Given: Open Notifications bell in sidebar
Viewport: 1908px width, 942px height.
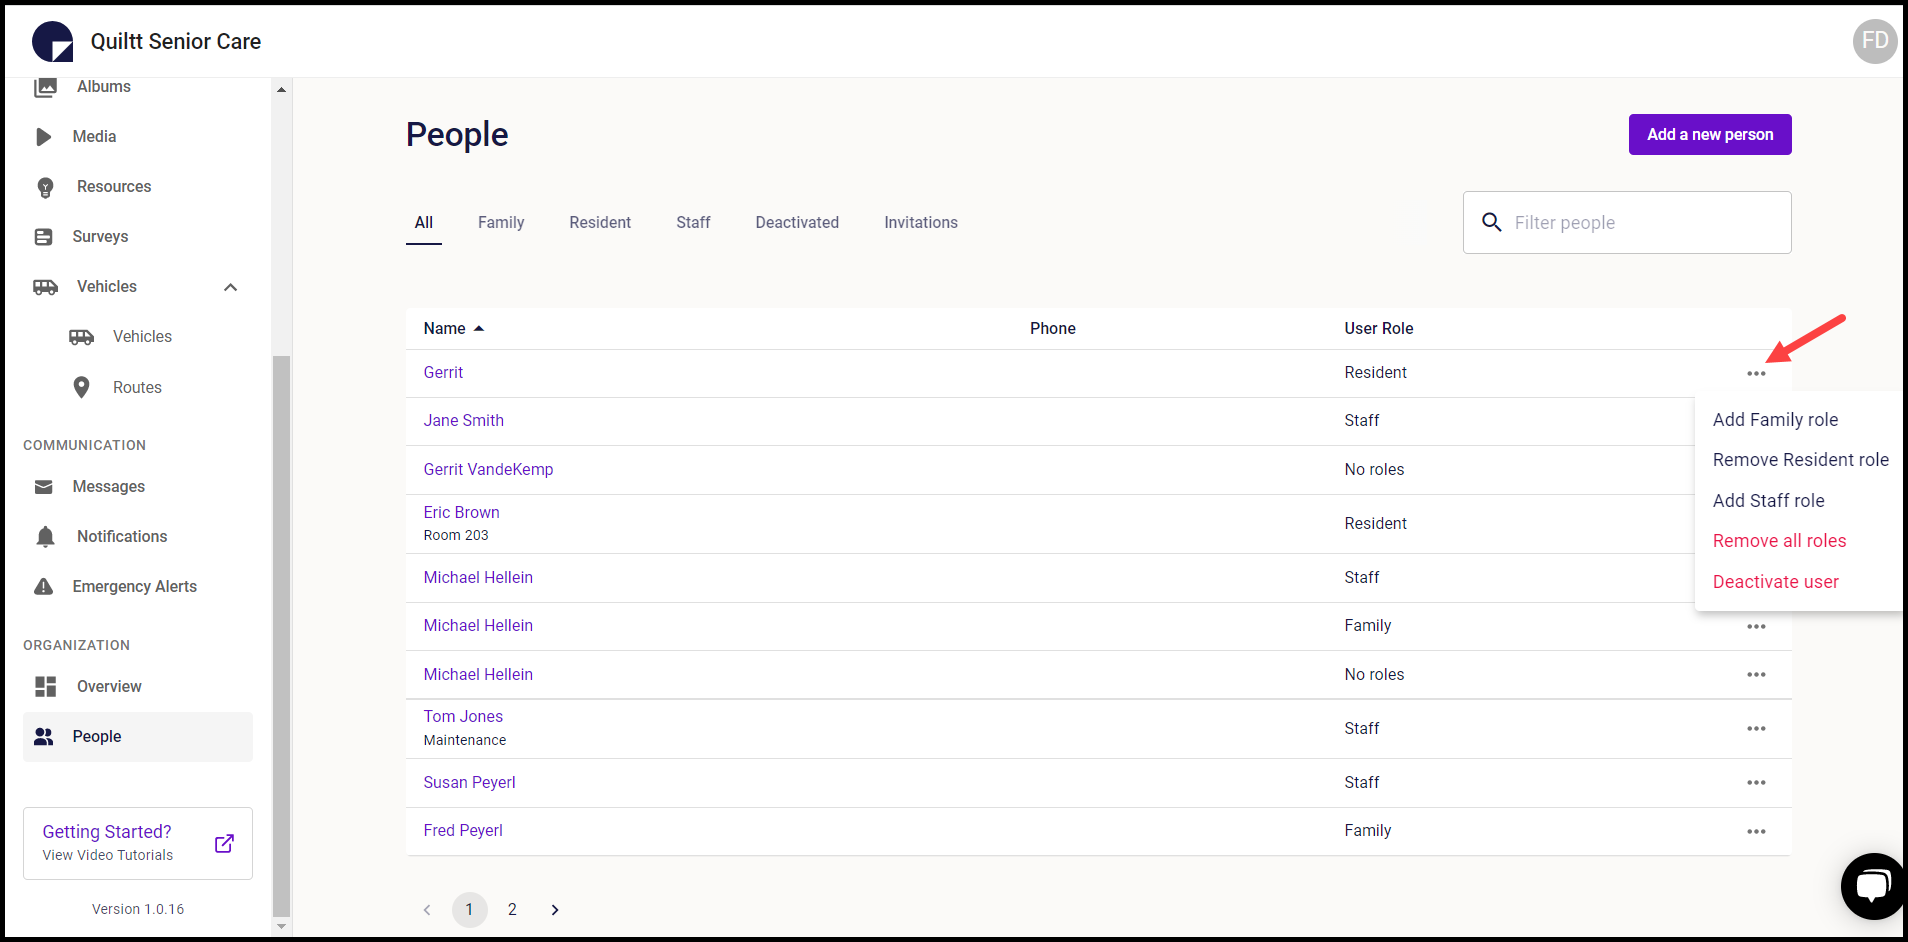Looking at the screenshot, I should pyautogui.click(x=45, y=537).
